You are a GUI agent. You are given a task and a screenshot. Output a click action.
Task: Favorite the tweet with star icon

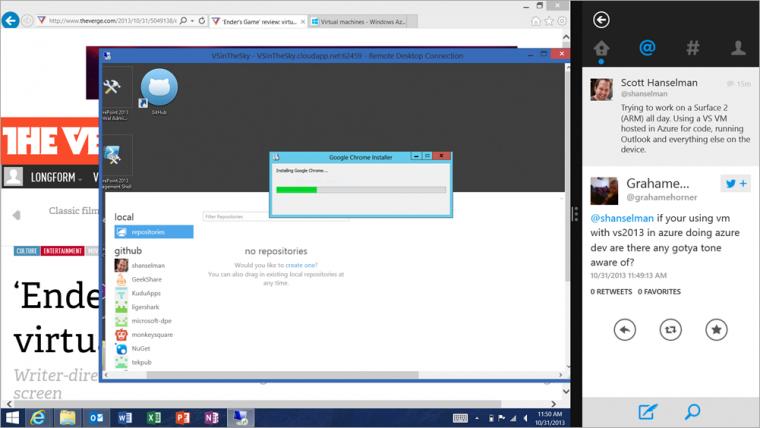click(x=716, y=330)
